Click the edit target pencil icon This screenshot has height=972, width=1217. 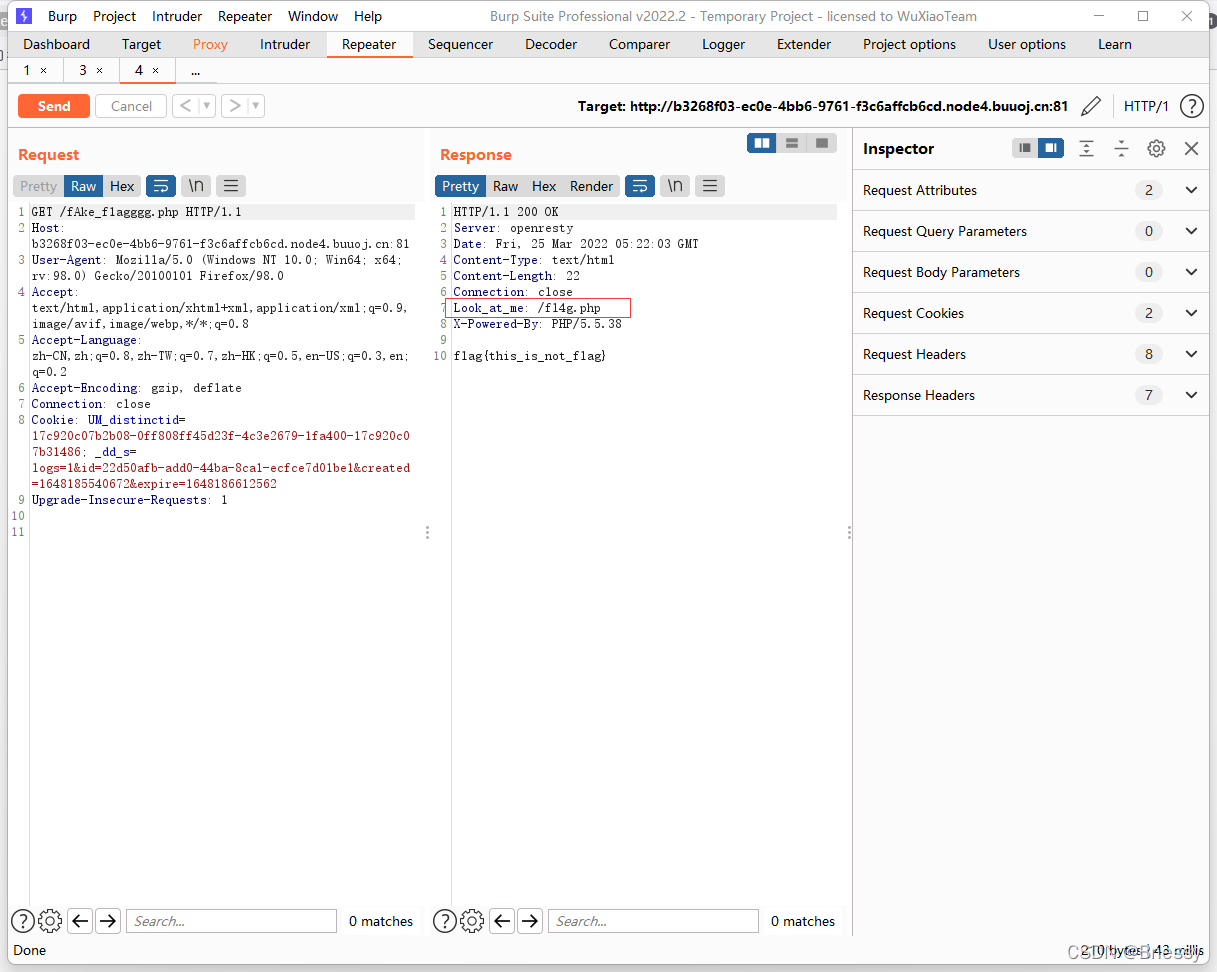[1092, 106]
